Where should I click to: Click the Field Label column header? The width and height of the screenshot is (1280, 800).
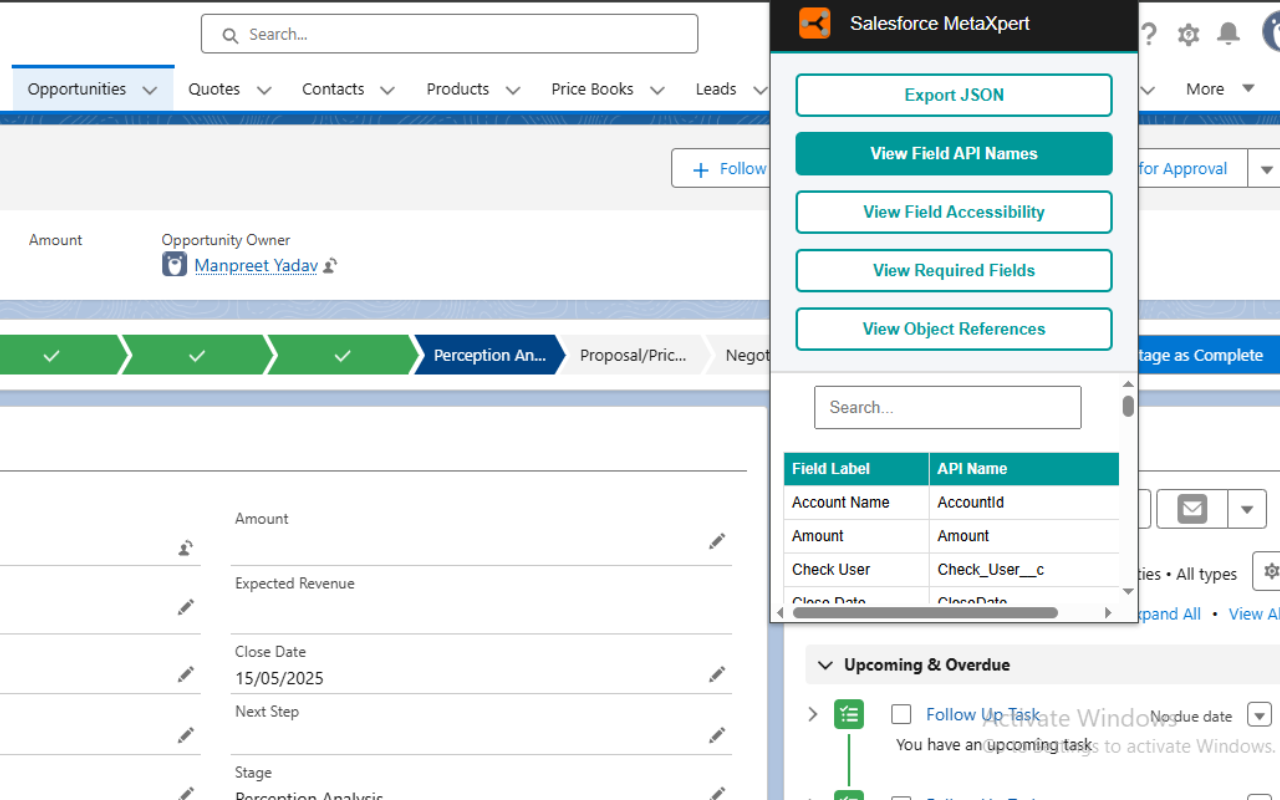(x=857, y=468)
